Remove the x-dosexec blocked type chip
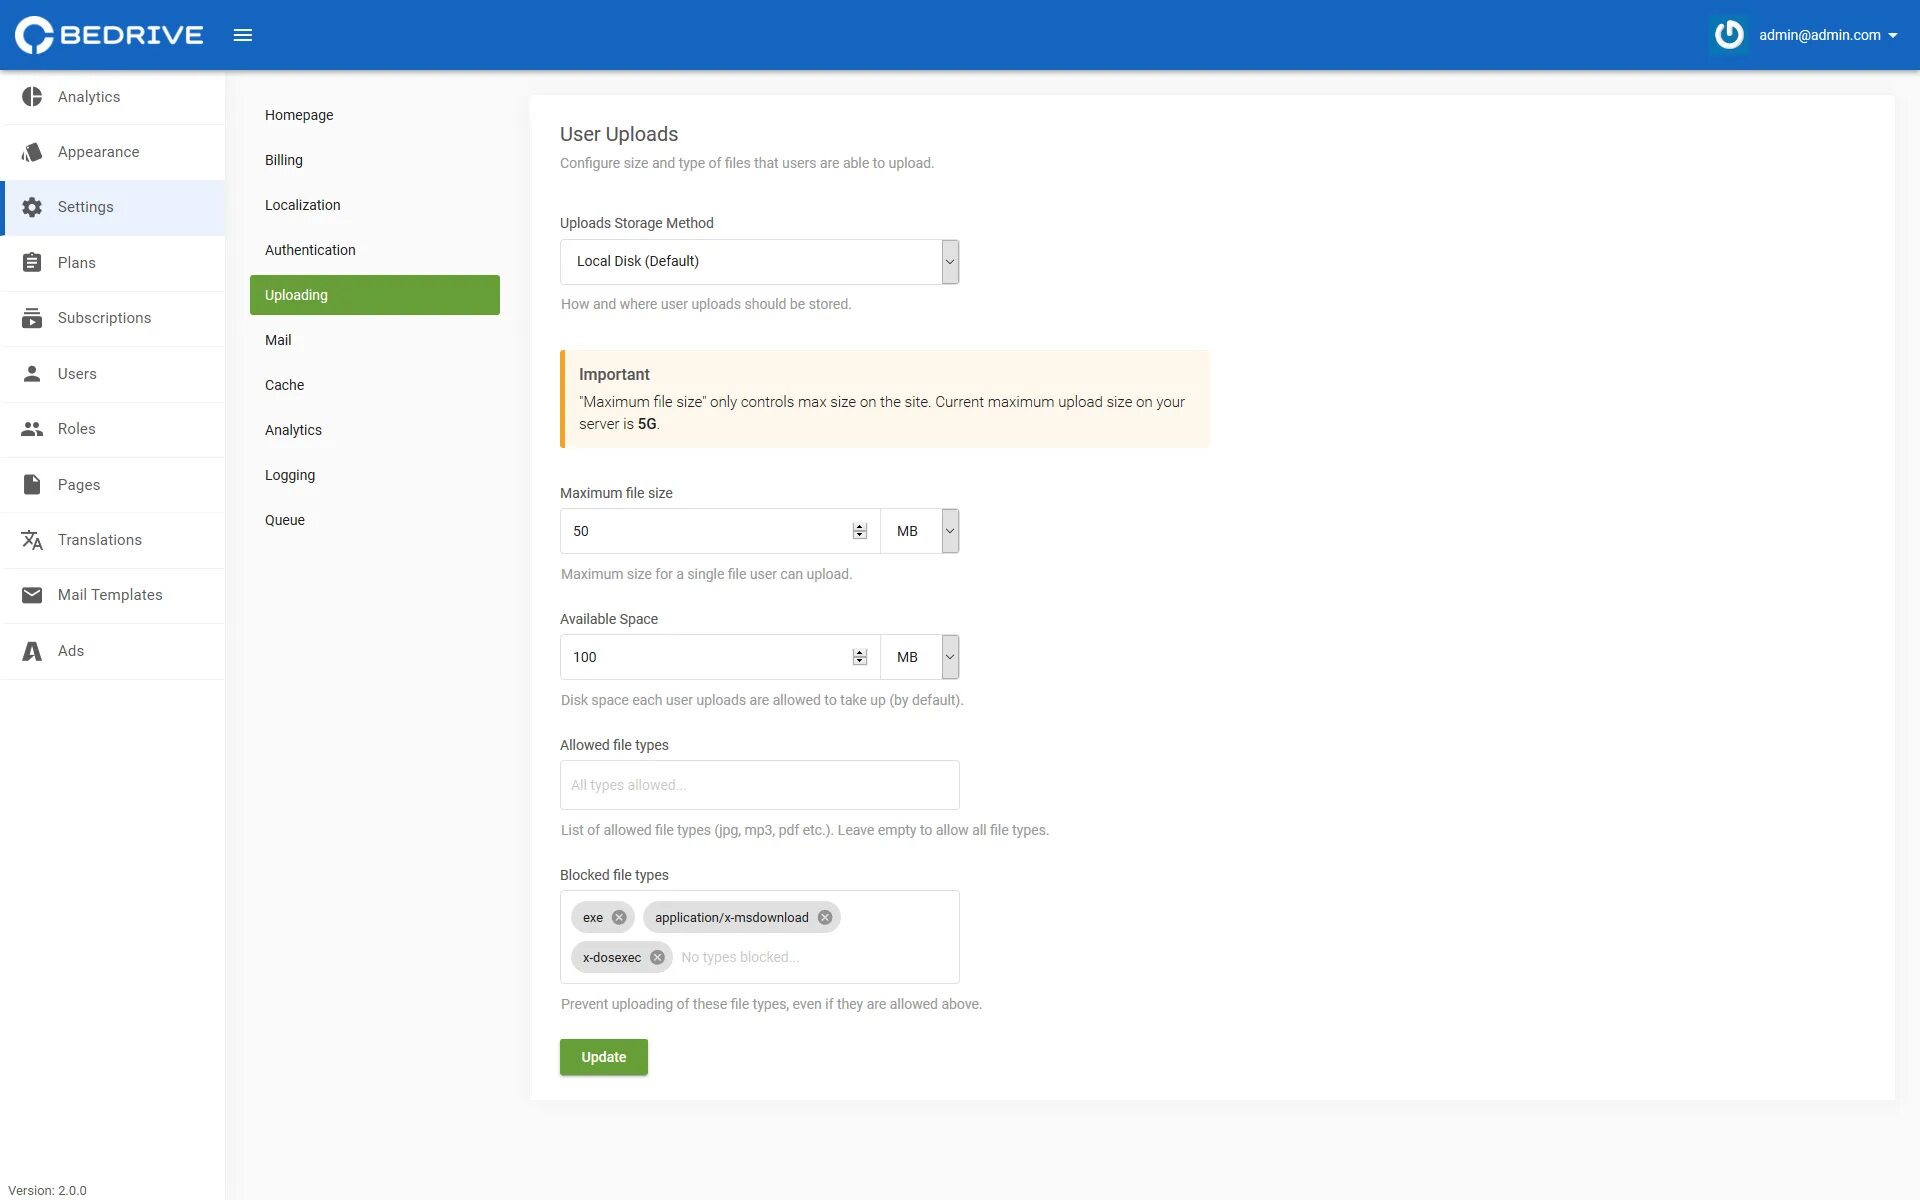Image resolution: width=1920 pixels, height=1200 pixels. [x=657, y=958]
